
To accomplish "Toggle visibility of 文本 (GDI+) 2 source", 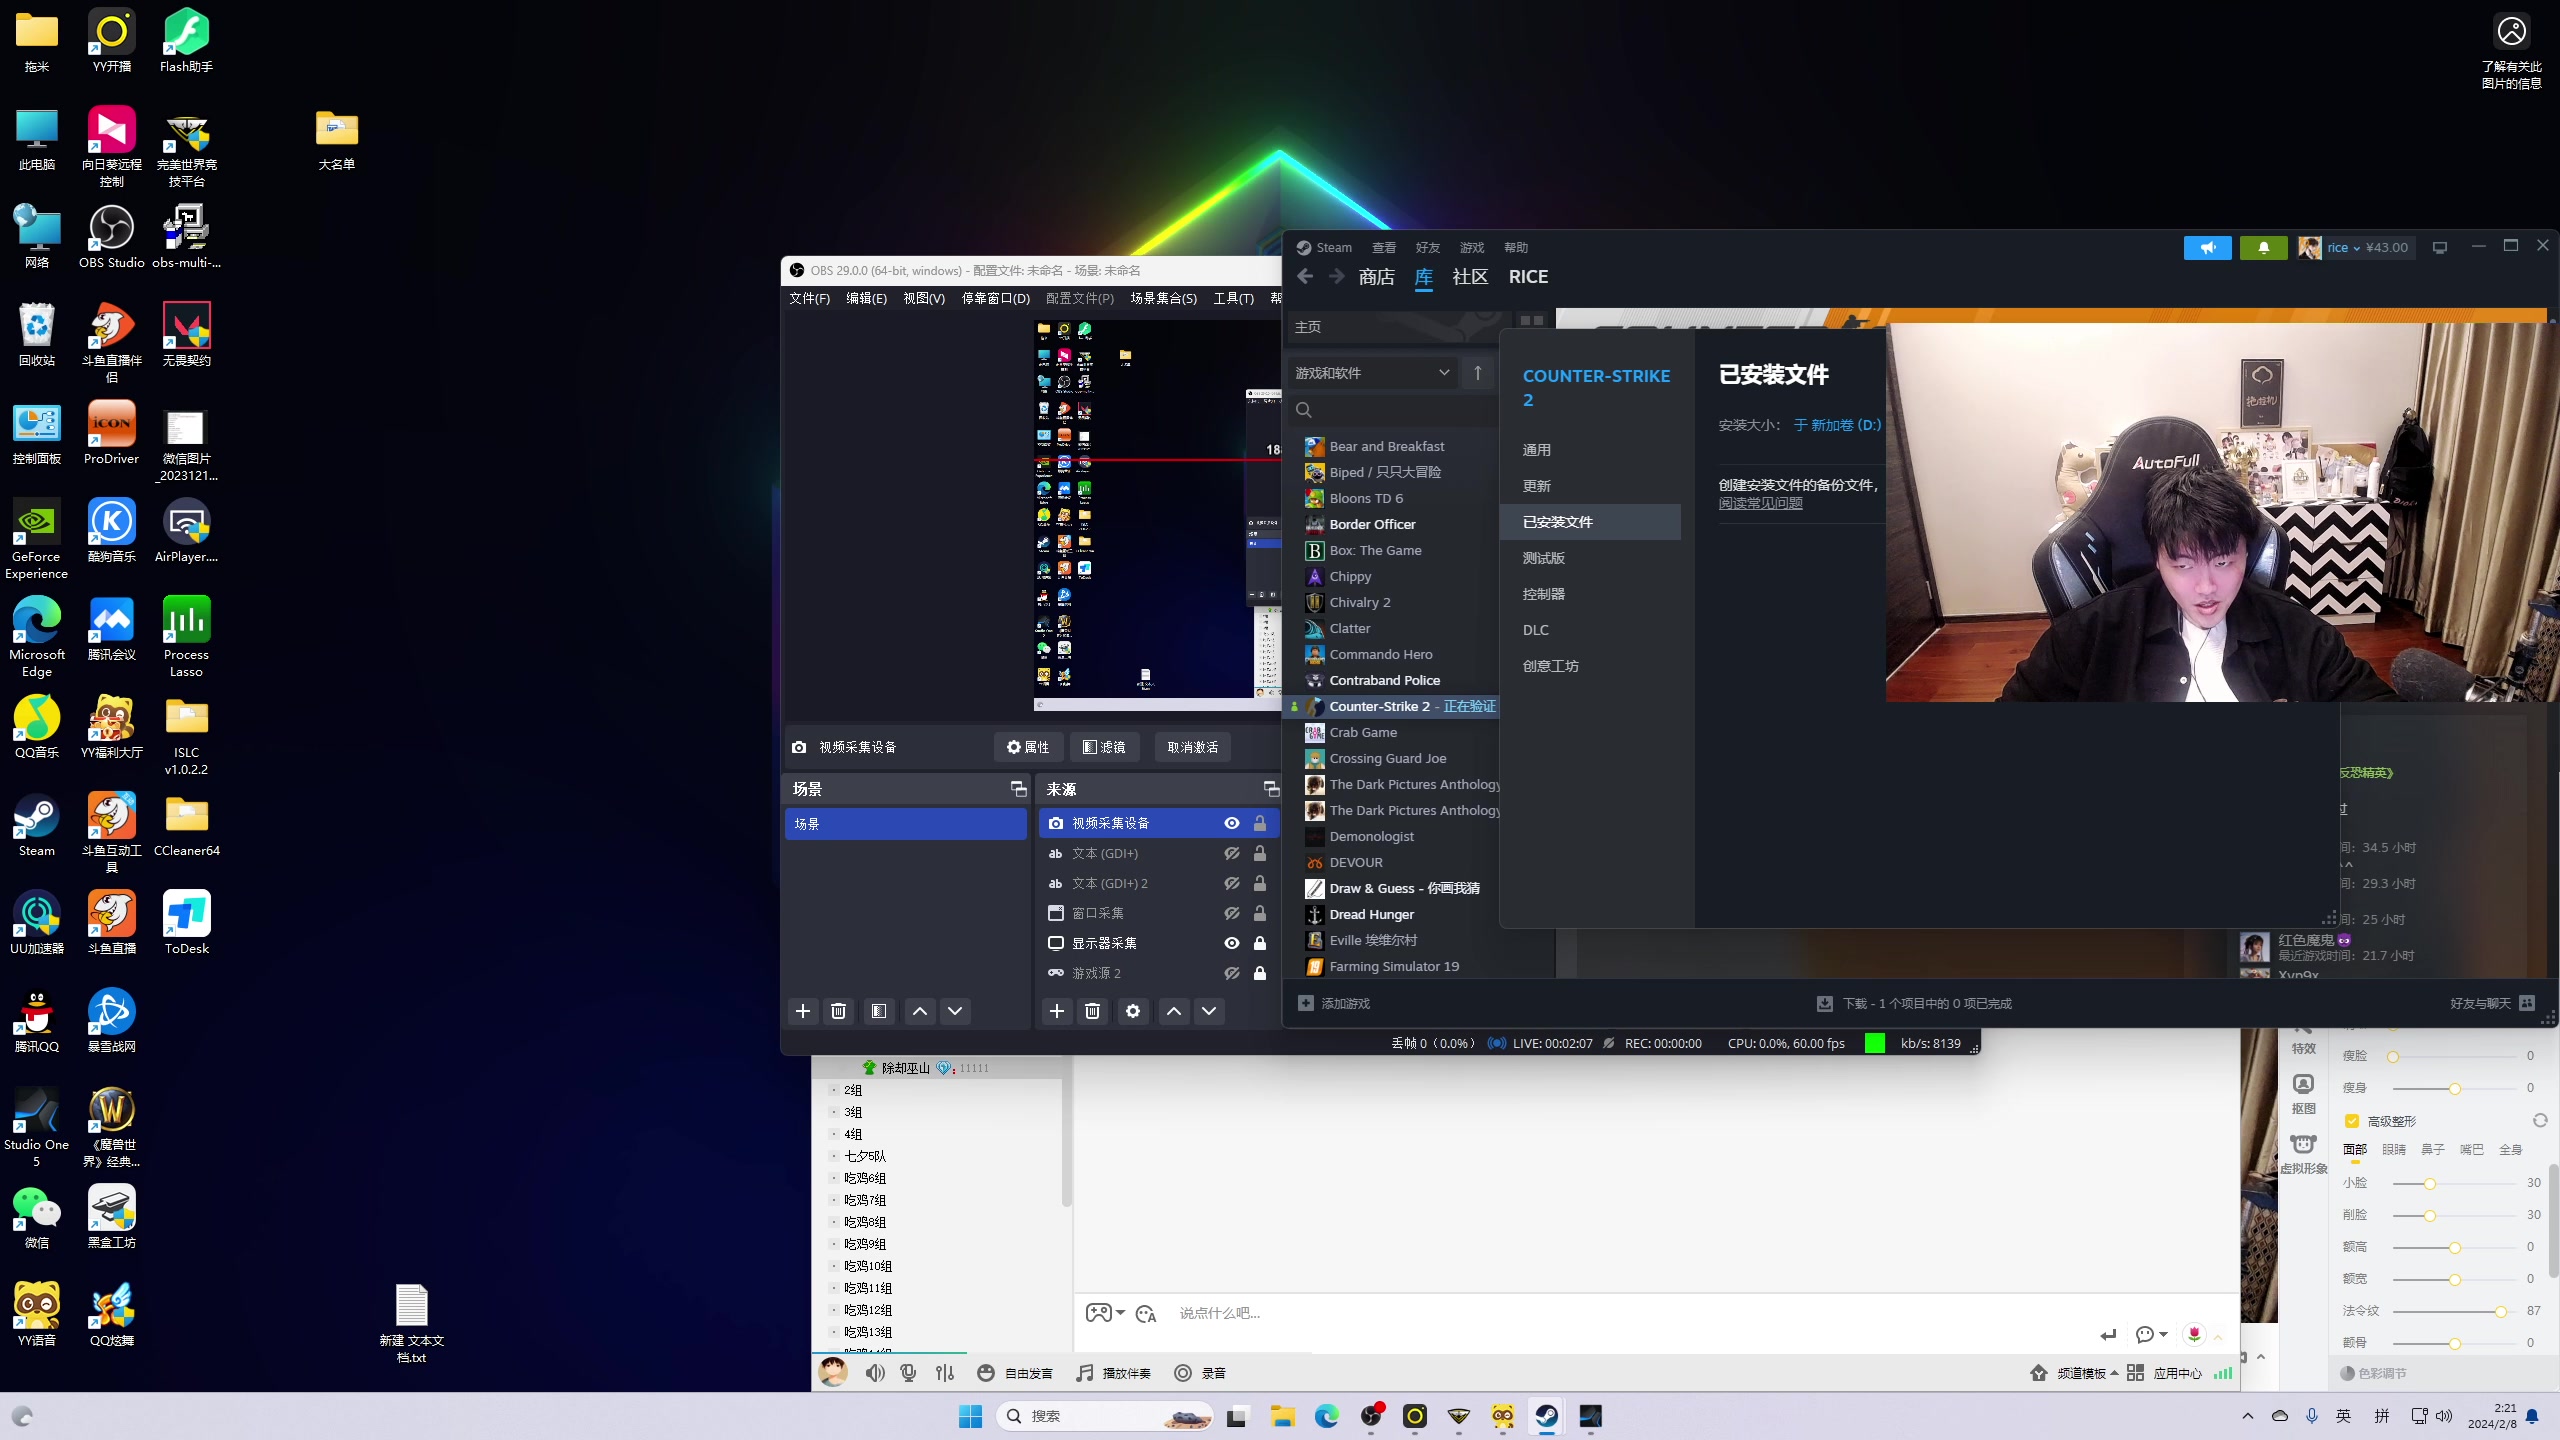I will [1232, 883].
